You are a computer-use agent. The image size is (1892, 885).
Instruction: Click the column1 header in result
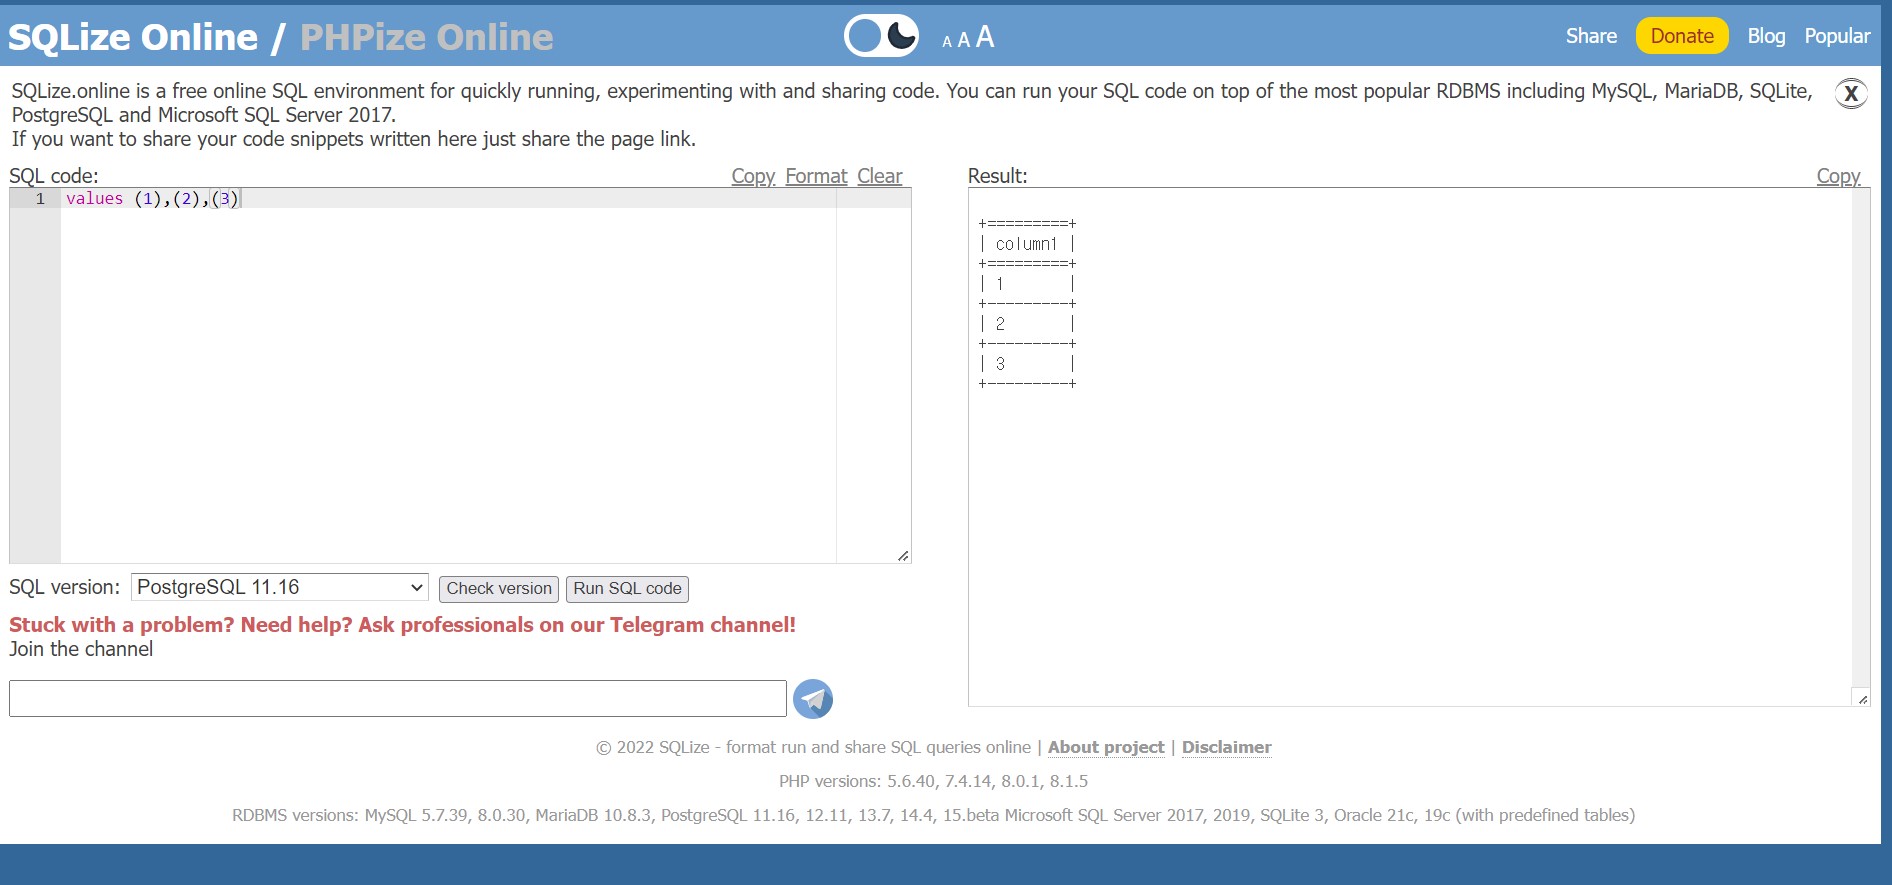click(1026, 244)
